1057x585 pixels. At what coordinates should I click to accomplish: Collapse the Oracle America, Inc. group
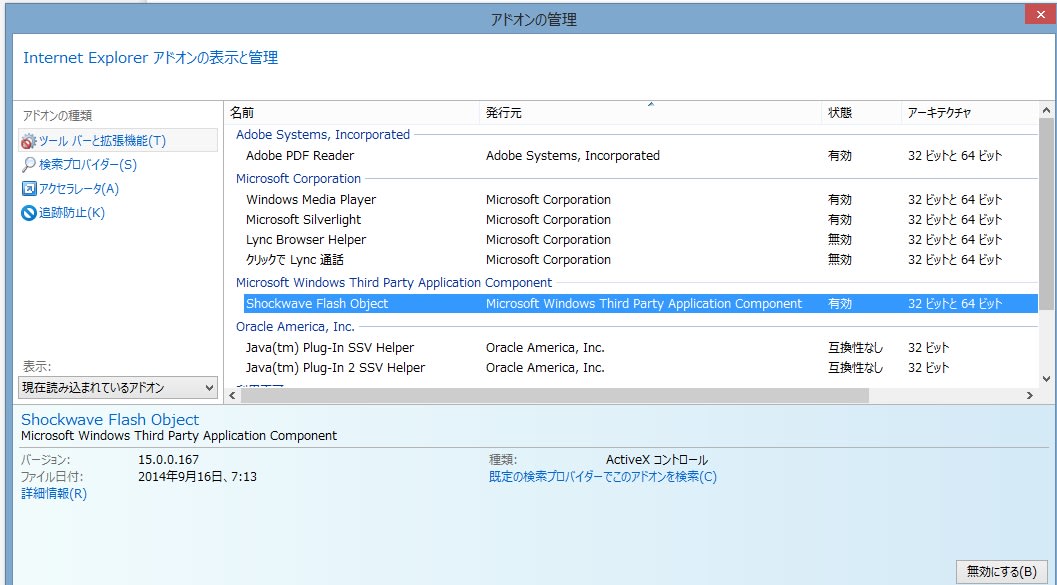tap(295, 327)
